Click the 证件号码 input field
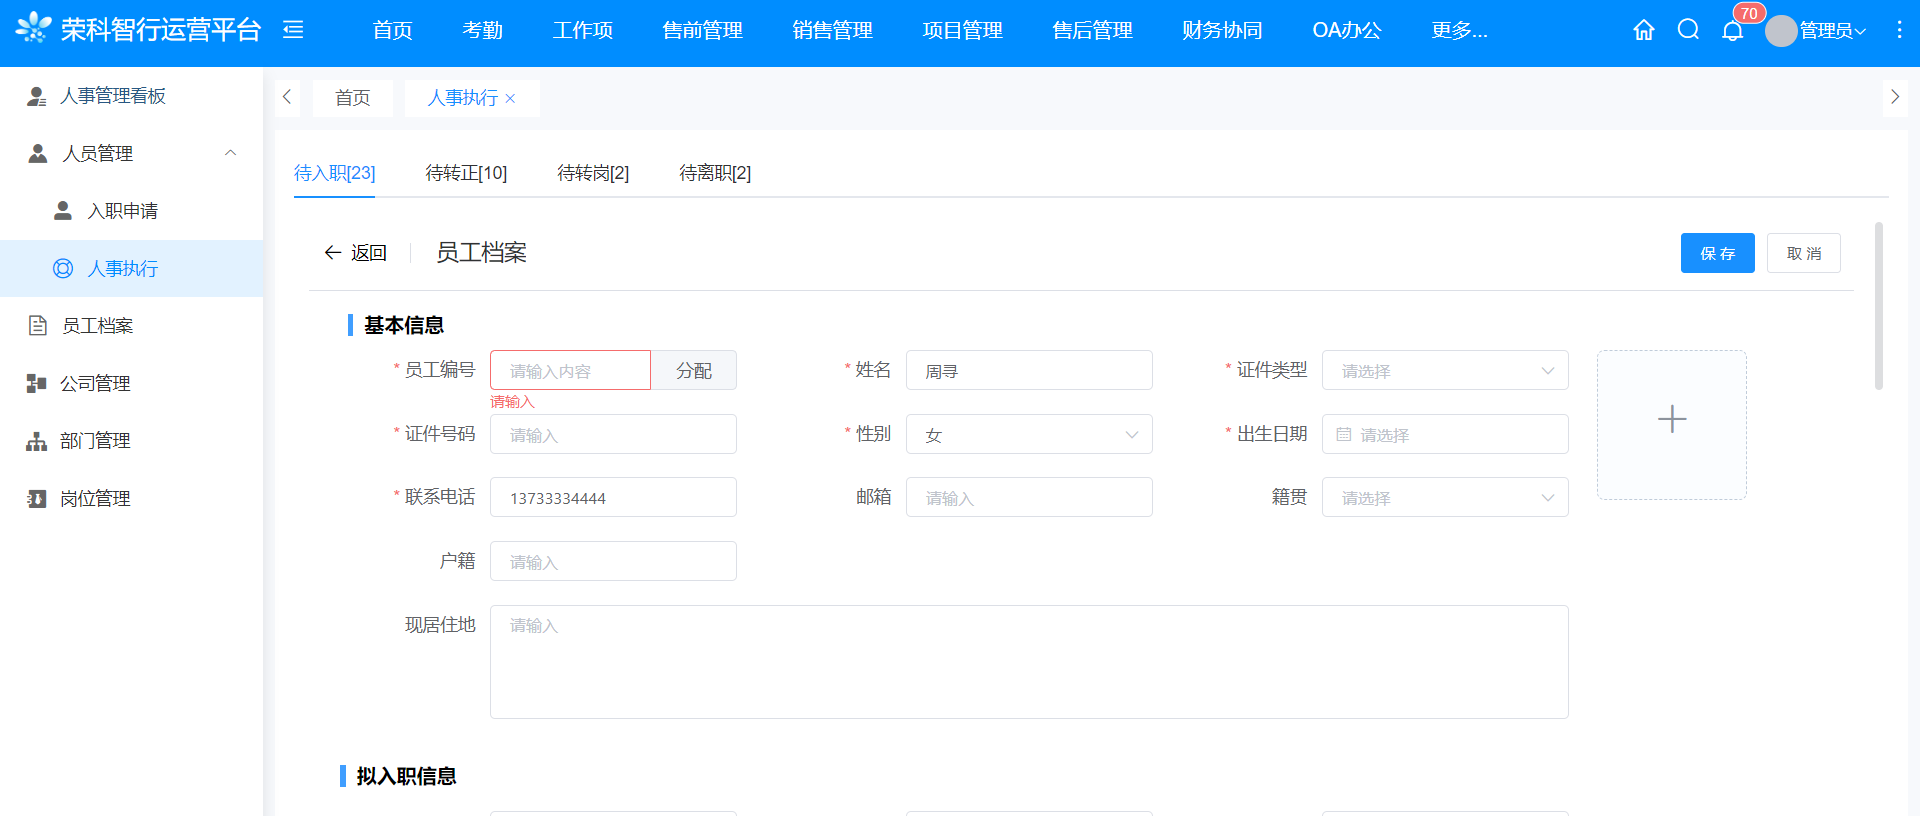The image size is (1920, 816). 613,435
